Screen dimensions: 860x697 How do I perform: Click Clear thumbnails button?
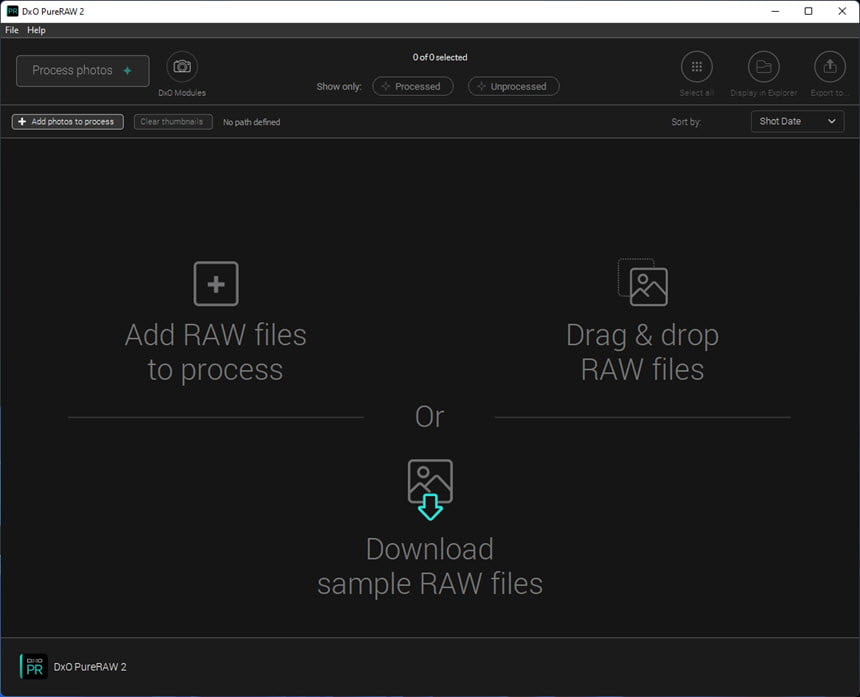[x=173, y=122]
